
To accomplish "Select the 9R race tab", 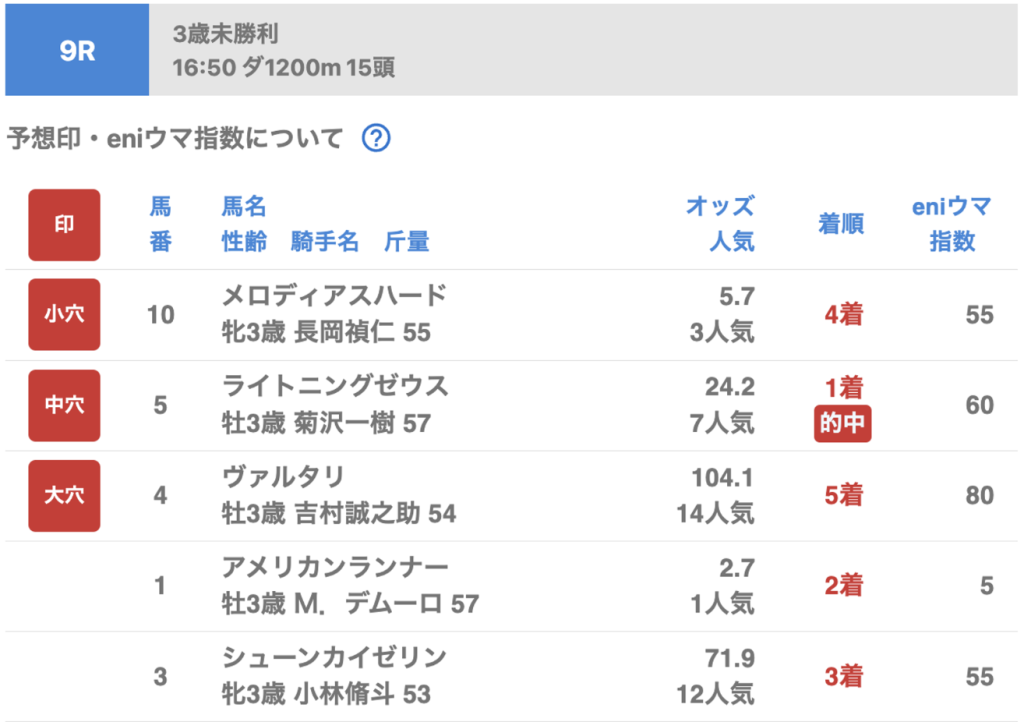I will click(x=77, y=50).
